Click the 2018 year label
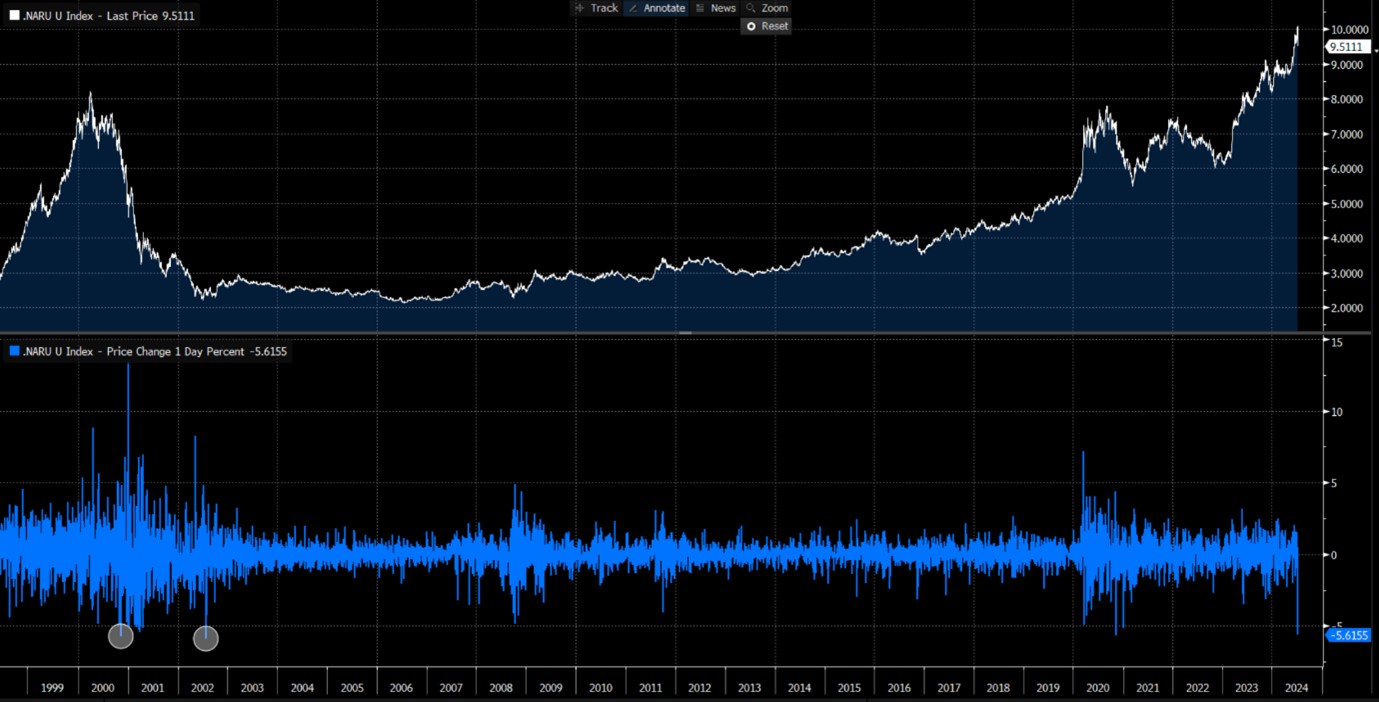Image resolution: width=1379 pixels, height=702 pixels. [999, 688]
